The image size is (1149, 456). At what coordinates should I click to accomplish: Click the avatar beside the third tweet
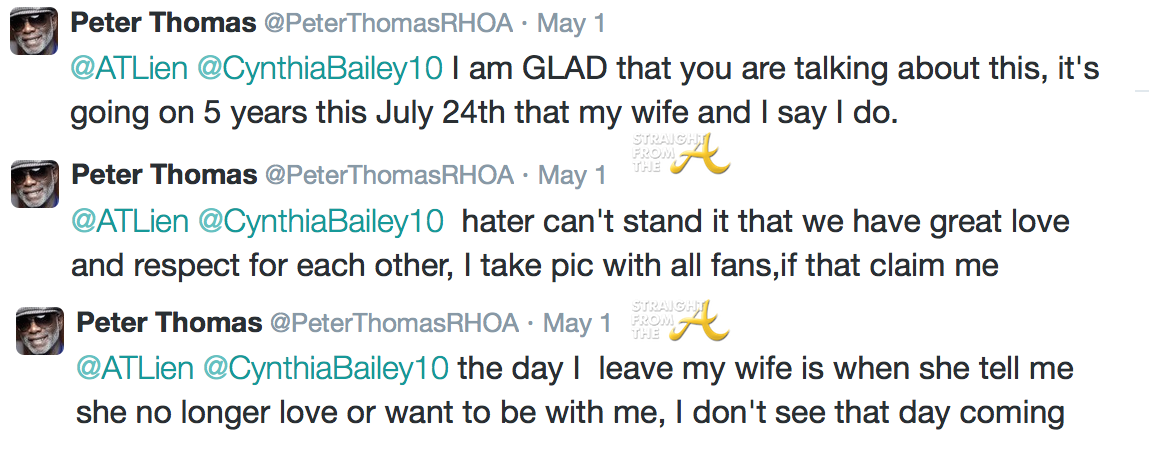[x=40, y=331]
